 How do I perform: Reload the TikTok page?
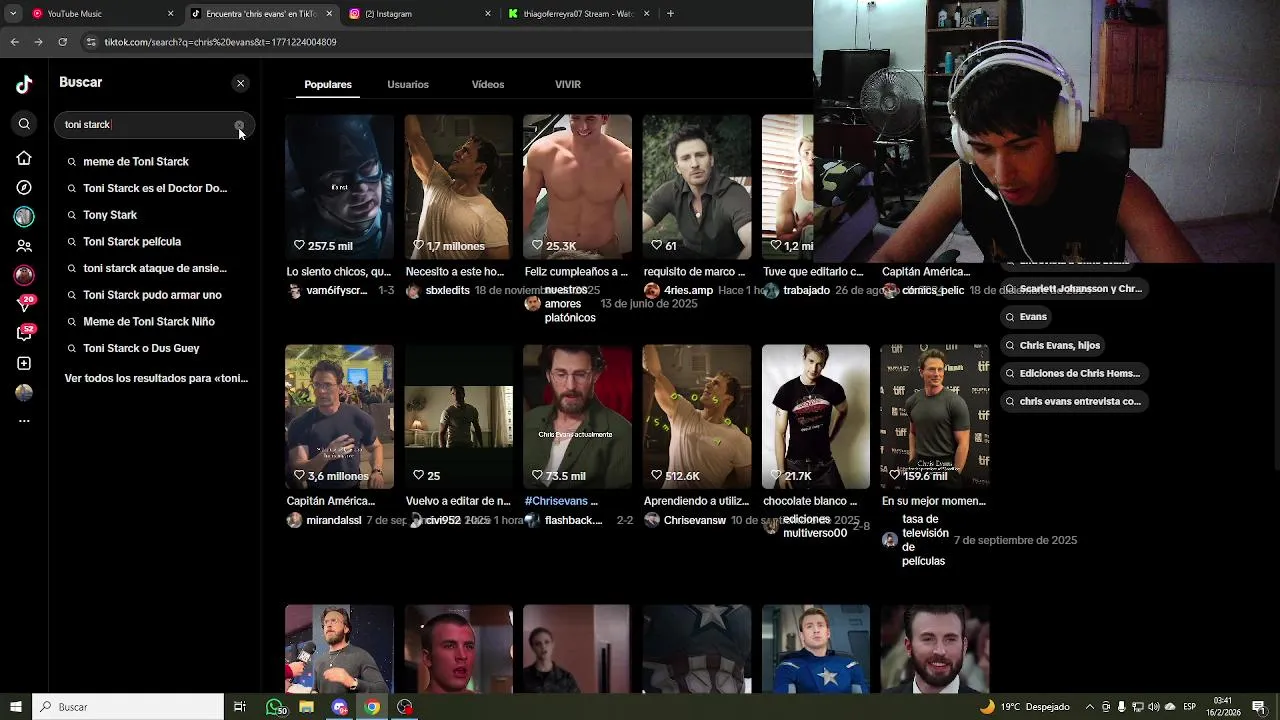point(62,42)
